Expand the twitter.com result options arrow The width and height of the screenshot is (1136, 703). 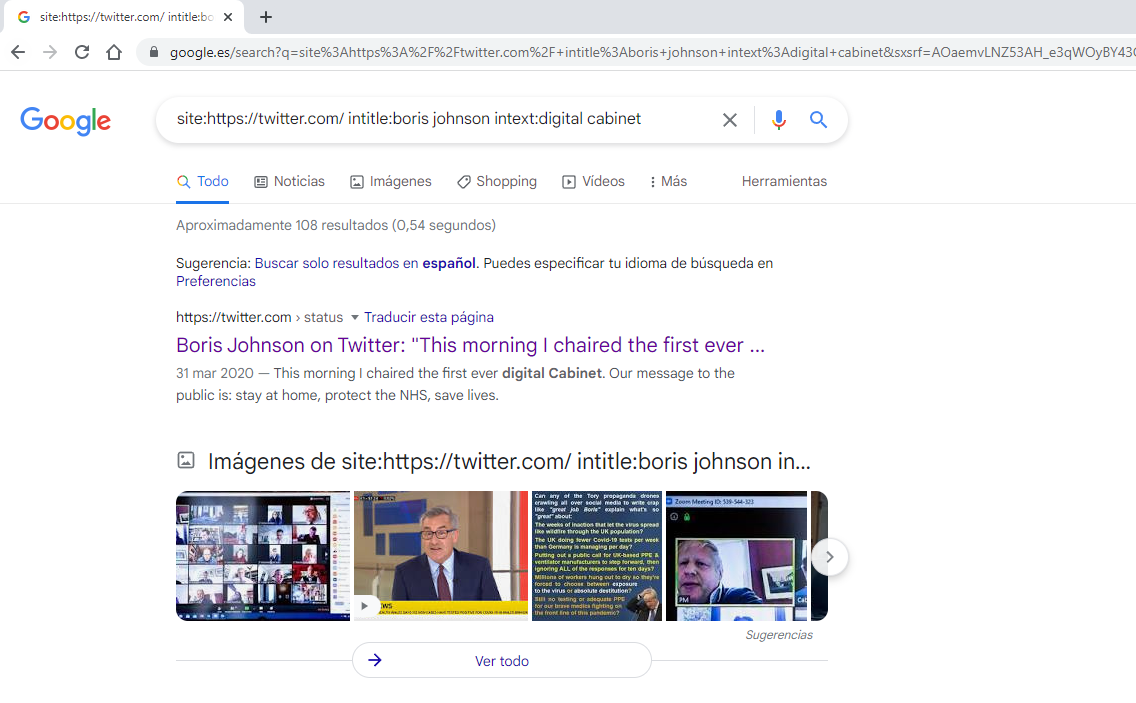tap(354, 318)
